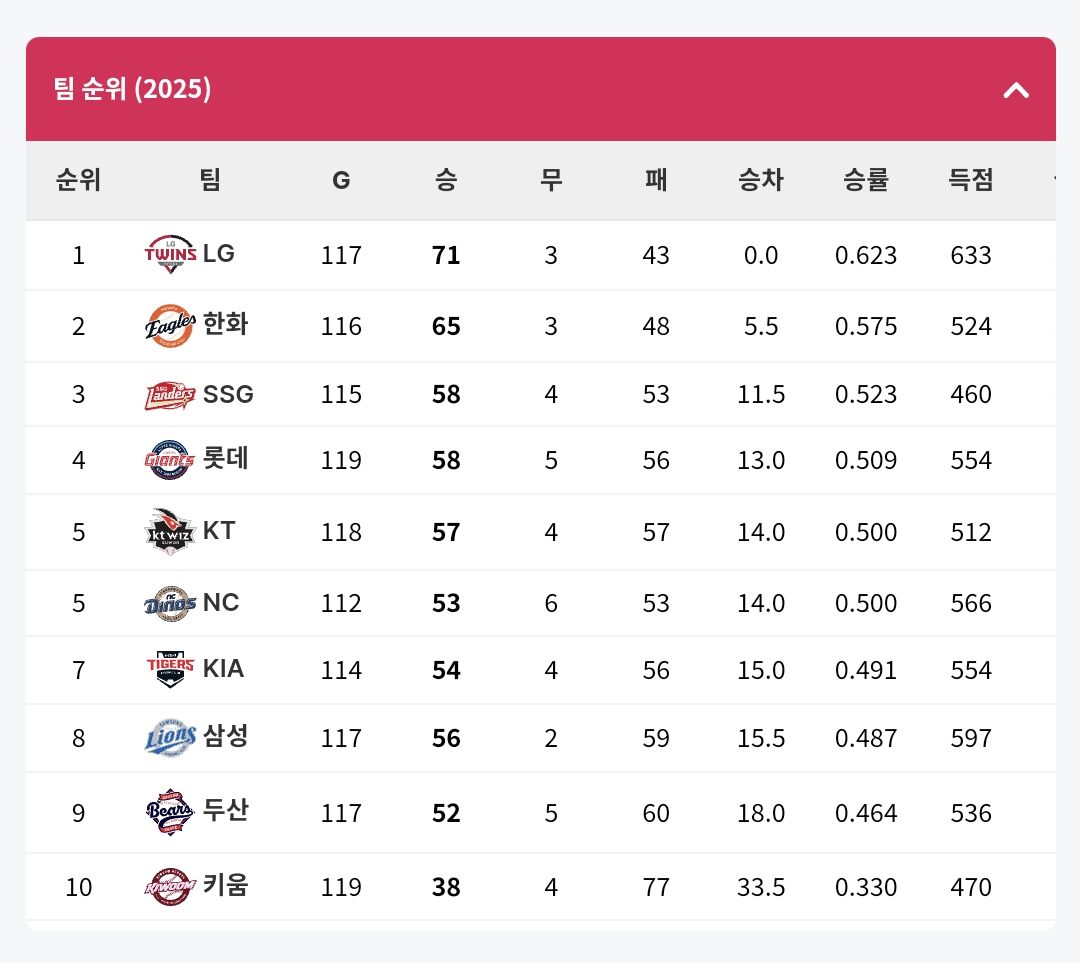Click the Samsung Lions team logo

[x=170, y=738]
